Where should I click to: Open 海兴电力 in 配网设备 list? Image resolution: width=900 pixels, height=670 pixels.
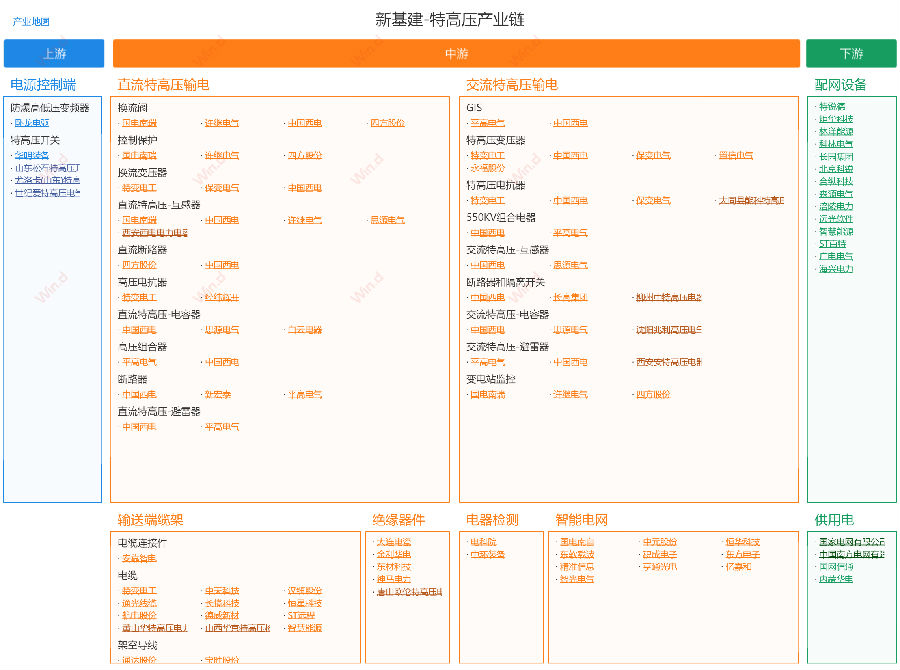836,269
